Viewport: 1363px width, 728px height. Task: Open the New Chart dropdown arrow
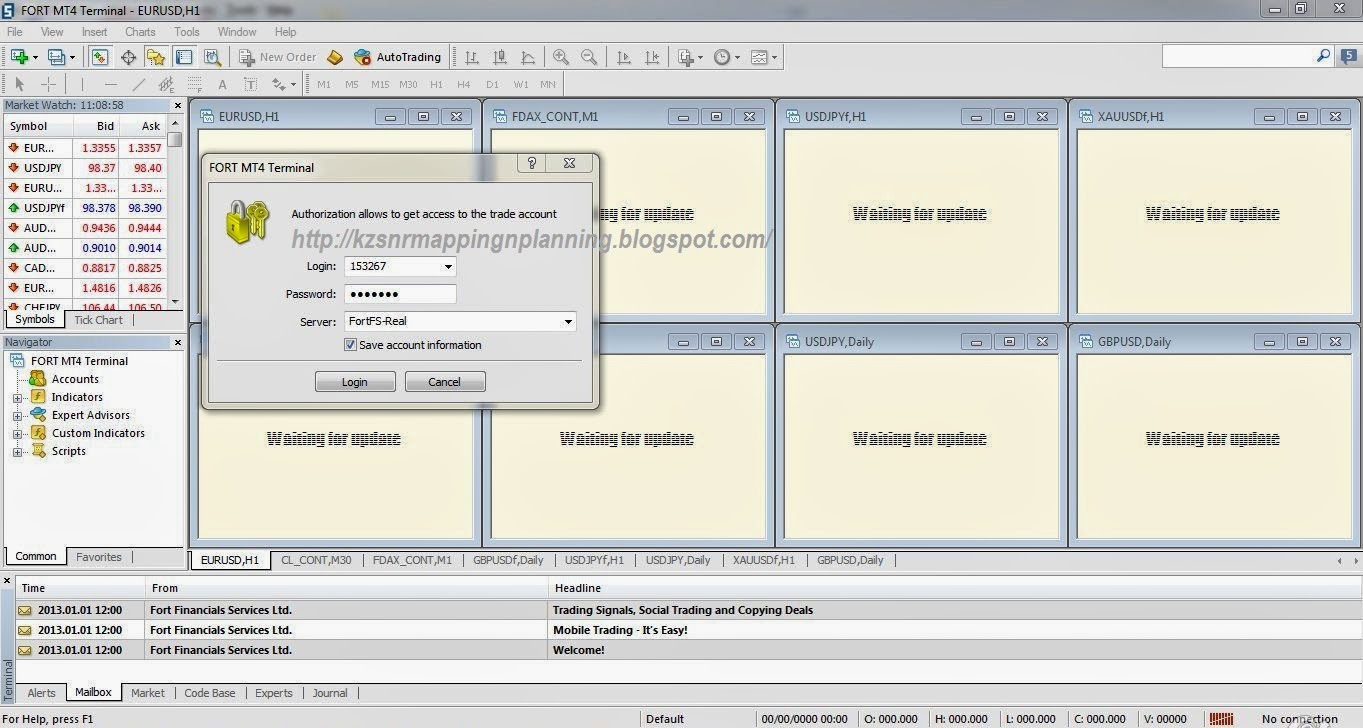coord(35,58)
